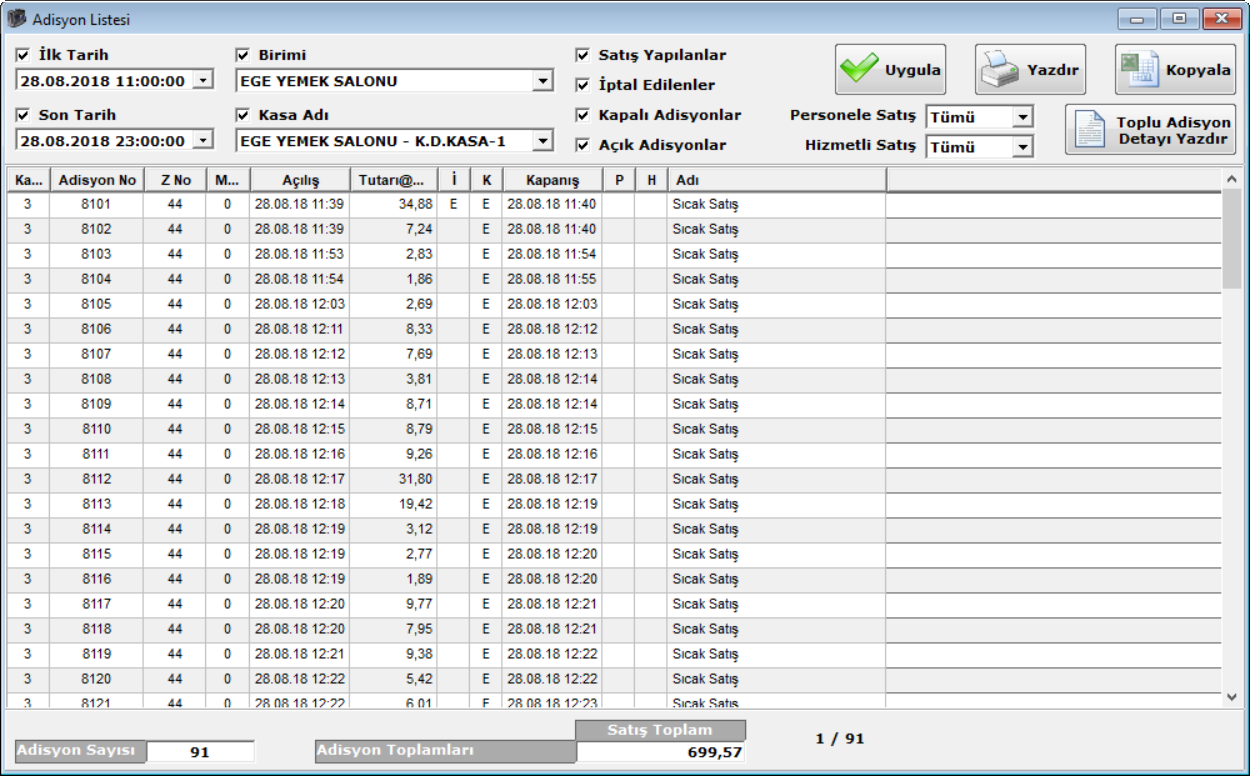The height and width of the screenshot is (776, 1250).
Task: Click the printer icon on Yazdır
Action: point(998,70)
